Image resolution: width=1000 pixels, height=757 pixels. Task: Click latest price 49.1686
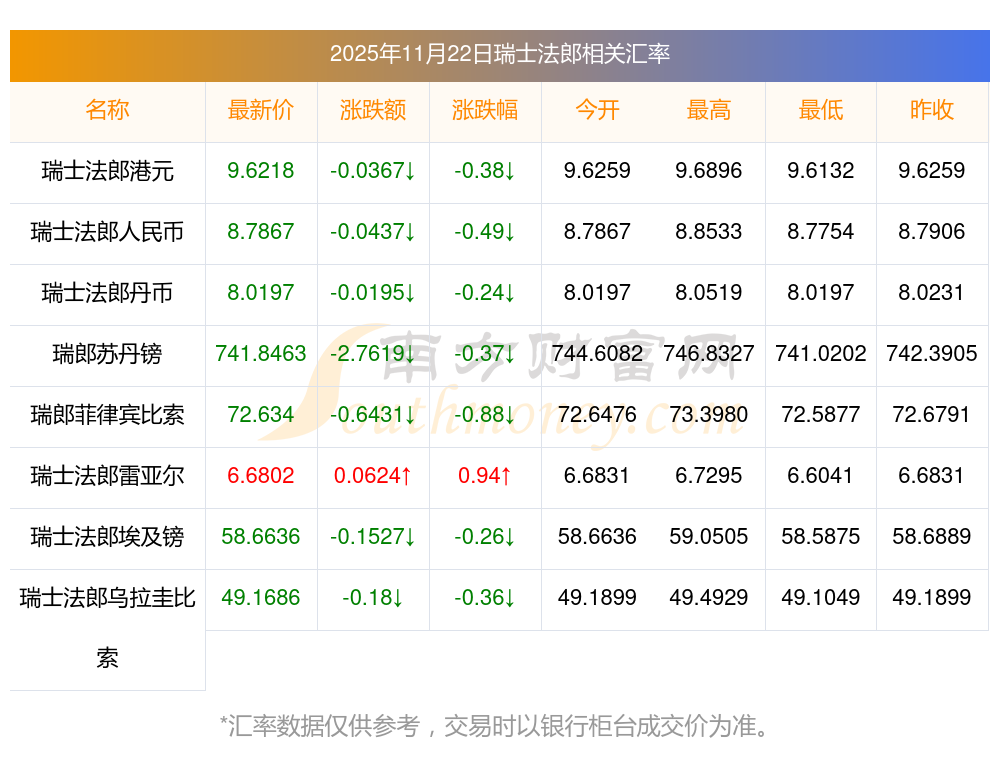261,598
